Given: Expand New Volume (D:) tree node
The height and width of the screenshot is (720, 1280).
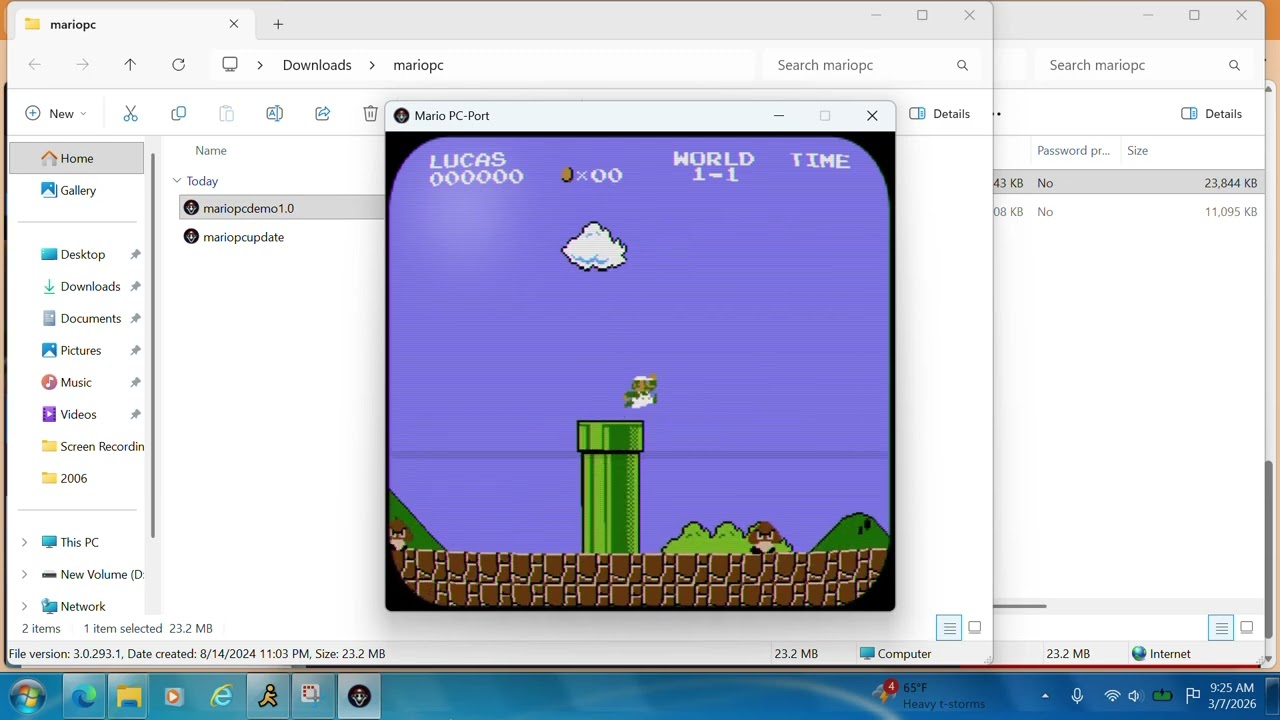Looking at the screenshot, I should tap(25, 574).
